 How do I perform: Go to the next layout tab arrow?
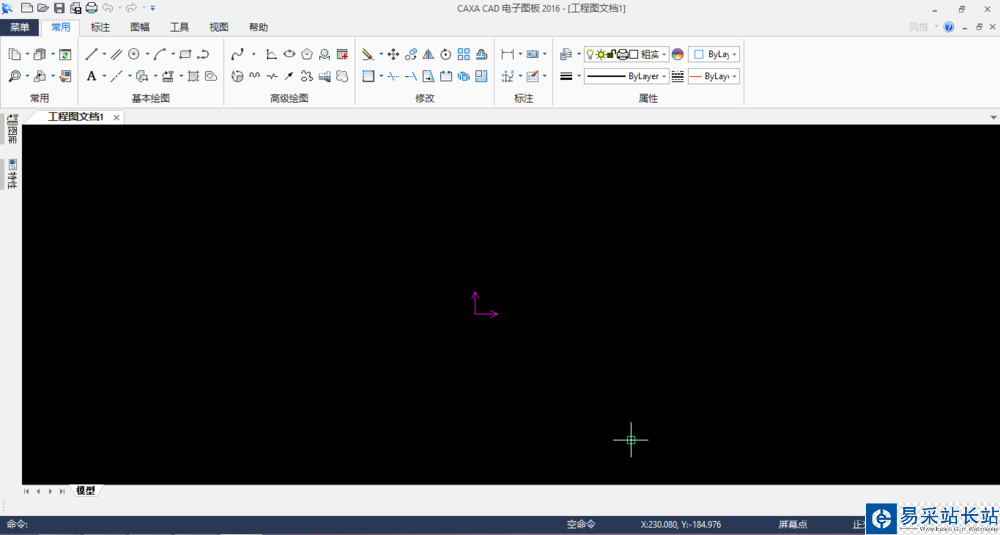pyautogui.click(x=50, y=491)
